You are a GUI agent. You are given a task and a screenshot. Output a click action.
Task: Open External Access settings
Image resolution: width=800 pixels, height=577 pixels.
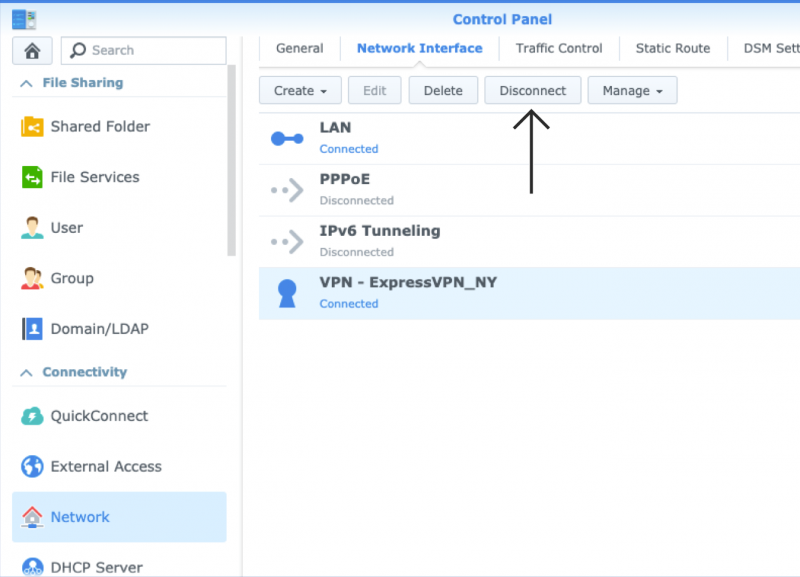tap(33, 466)
